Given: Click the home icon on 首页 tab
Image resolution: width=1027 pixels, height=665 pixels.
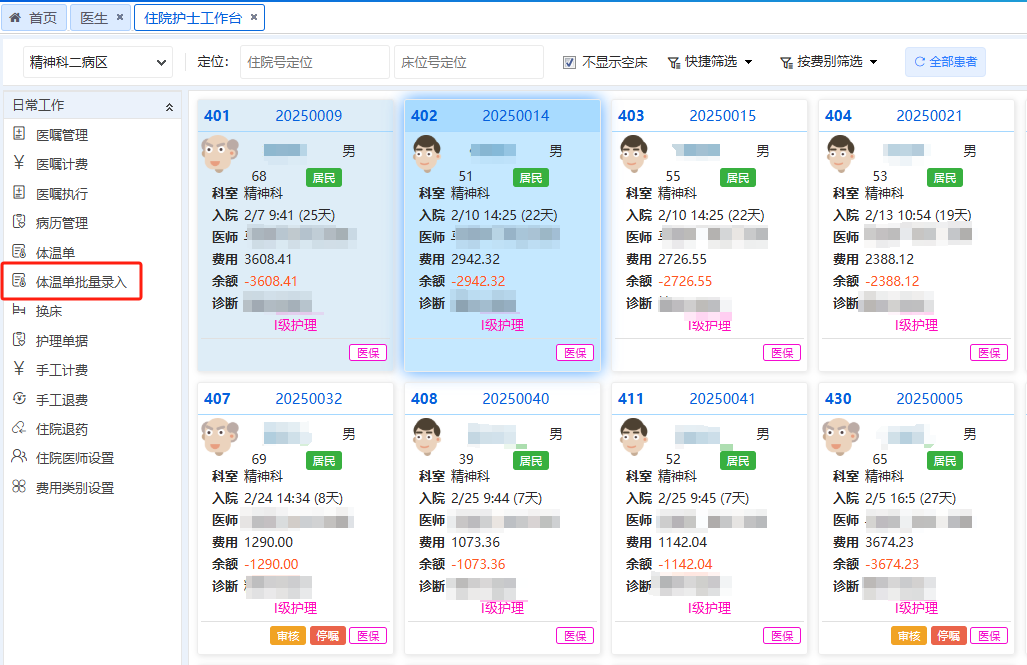Looking at the screenshot, I should pos(15,18).
